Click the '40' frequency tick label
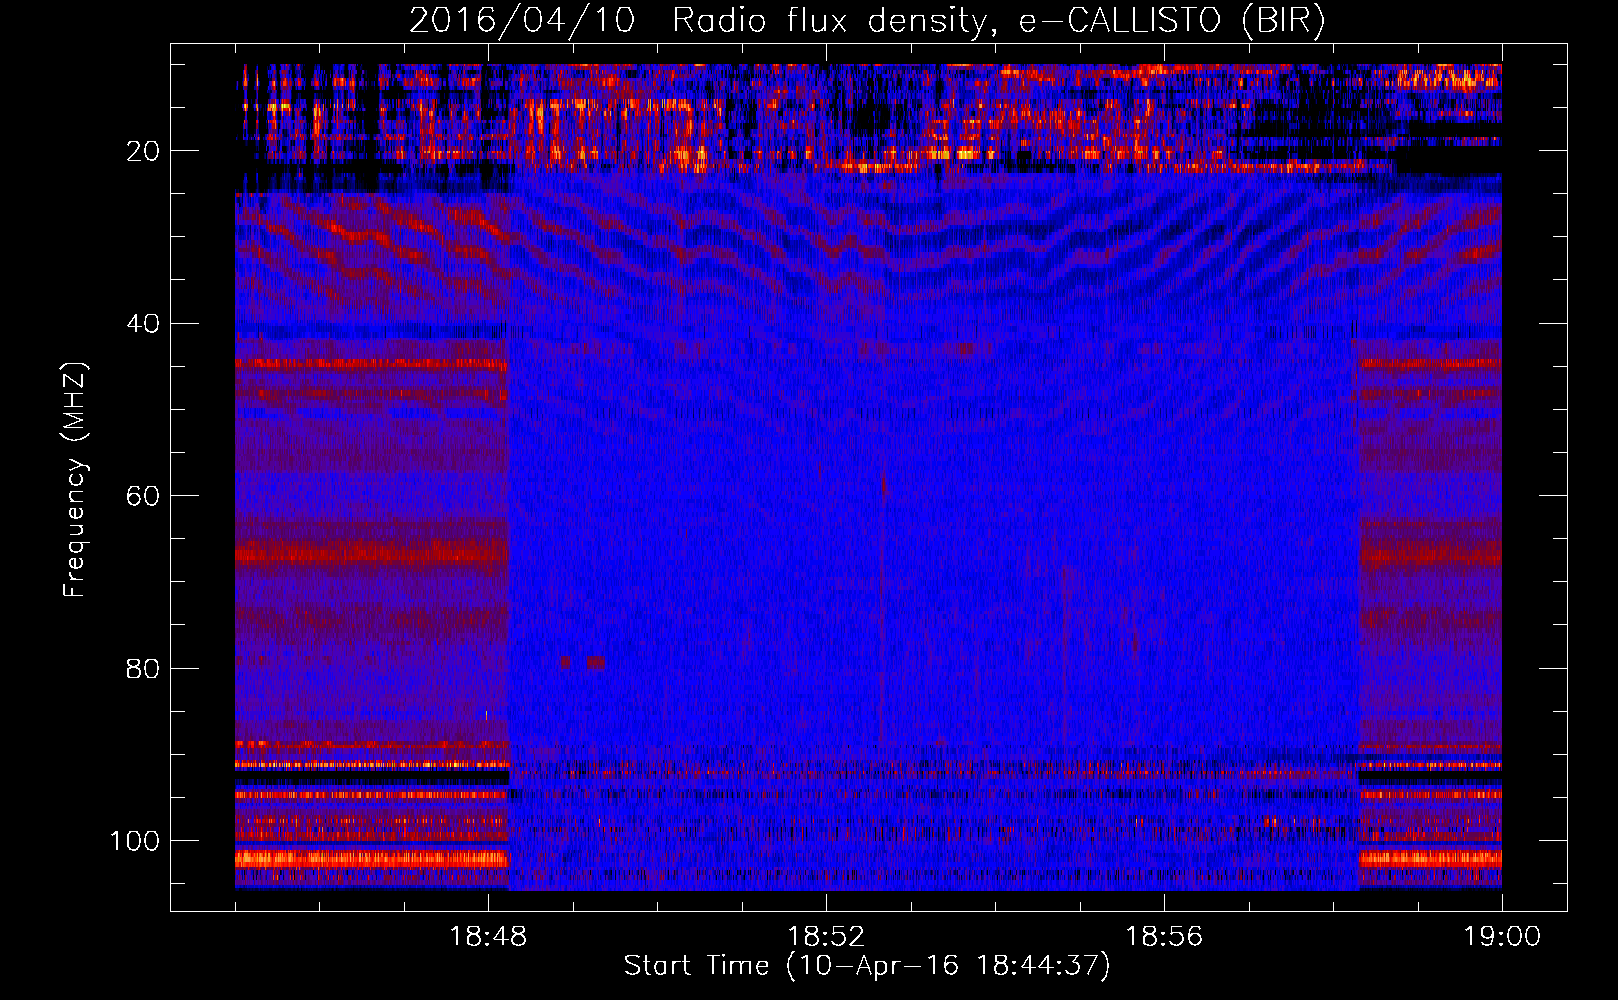1618x1000 pixels. 143,324
